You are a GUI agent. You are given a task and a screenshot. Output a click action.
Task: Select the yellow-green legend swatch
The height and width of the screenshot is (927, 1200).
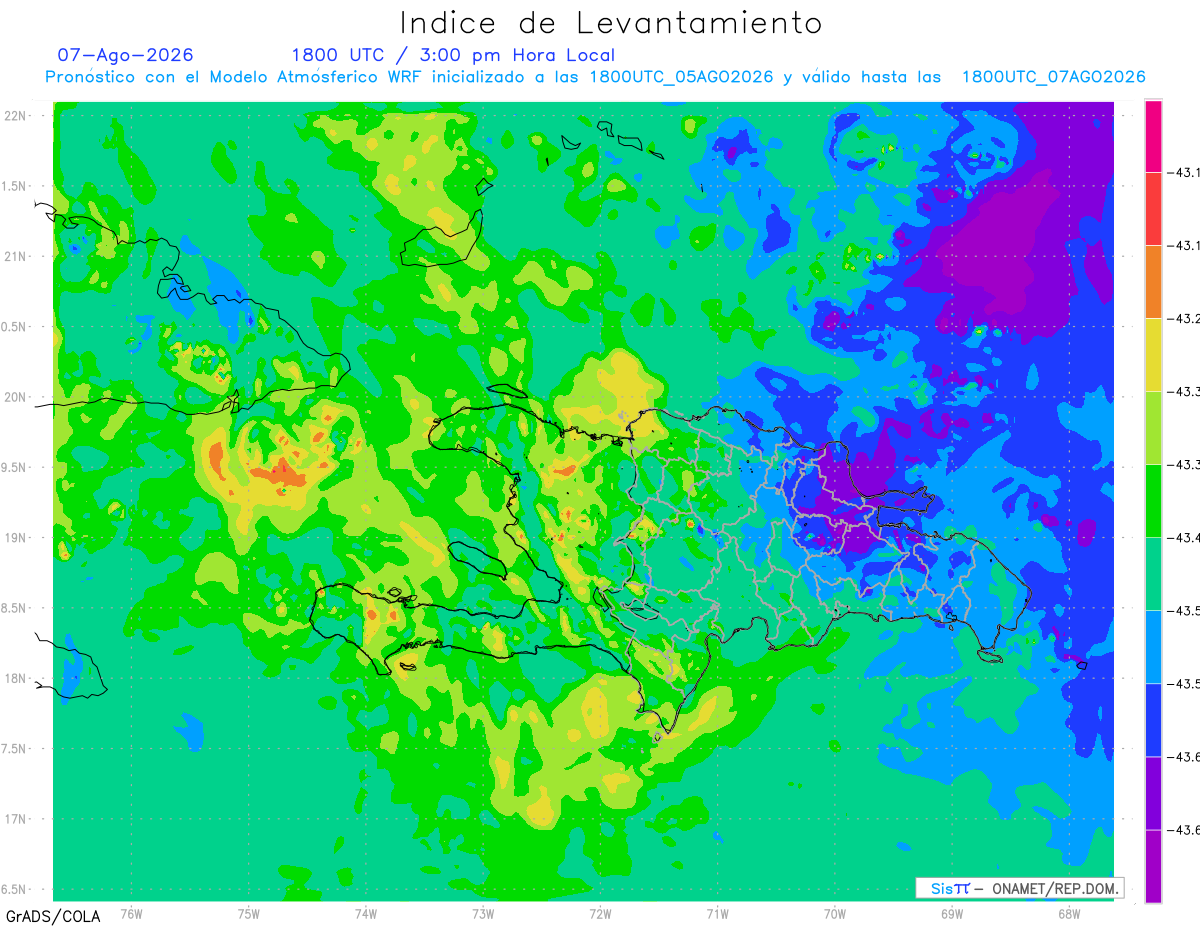click(1153, 428)
